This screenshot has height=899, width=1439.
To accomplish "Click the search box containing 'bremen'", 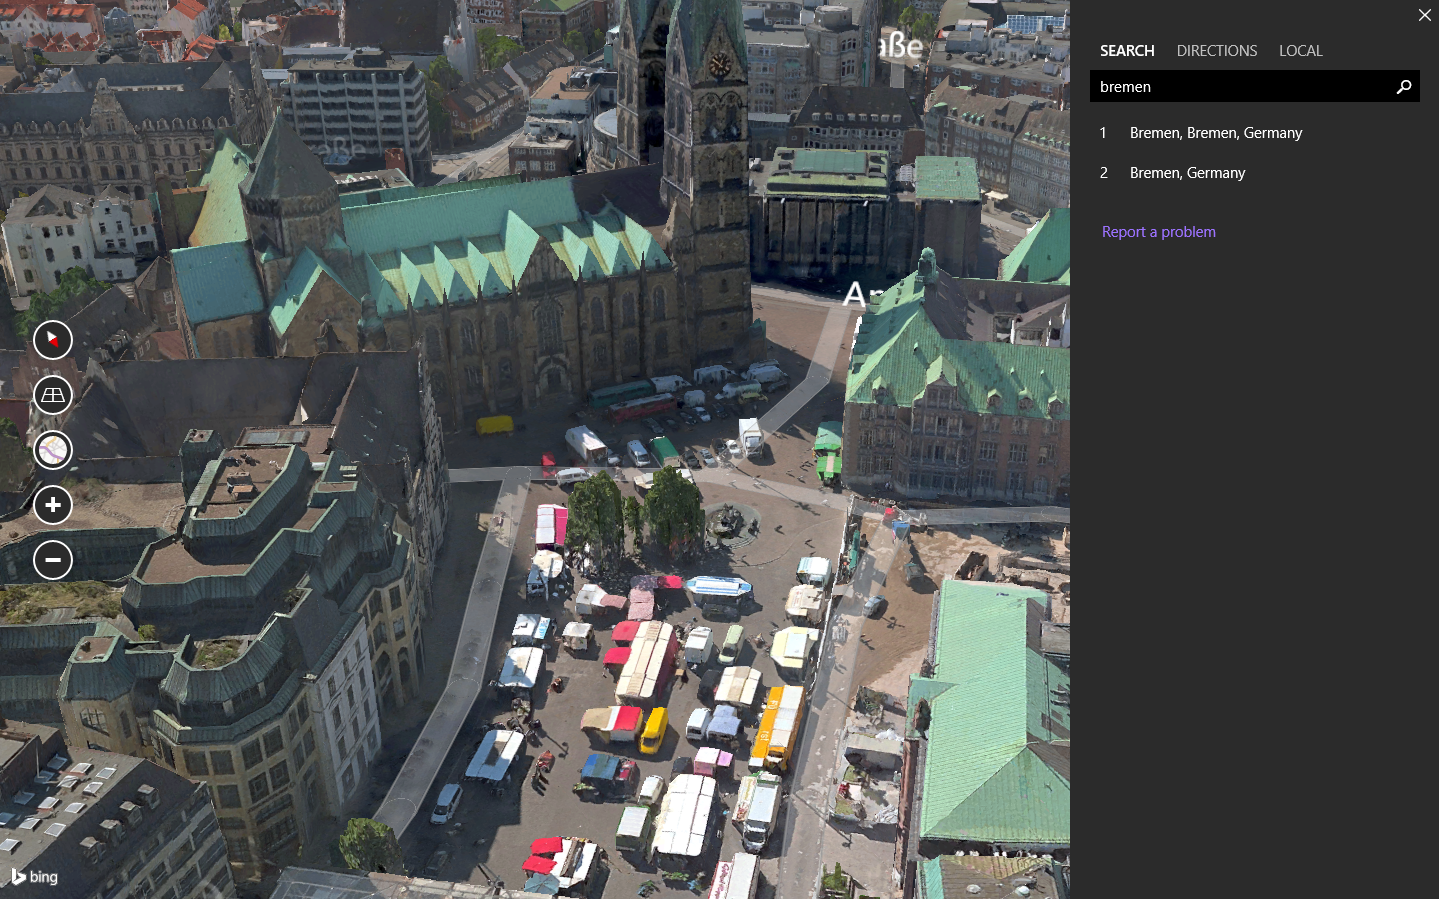I will pos(1240,87).
